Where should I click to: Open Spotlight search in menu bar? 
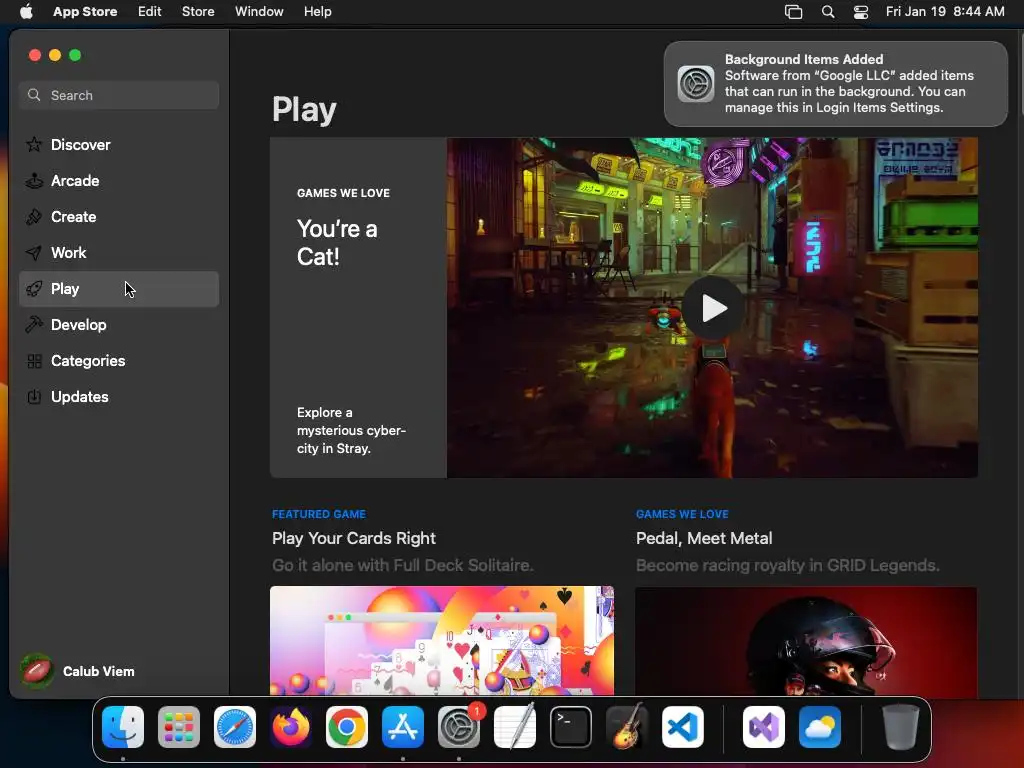(x=828, y=12)
